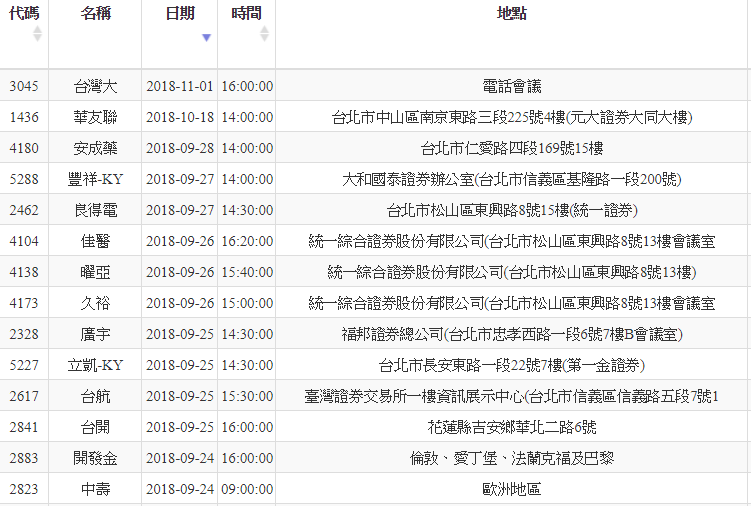751x506 pixels.
Task: Choose the 立凱-KY name cell
Action: pos(96,365)
